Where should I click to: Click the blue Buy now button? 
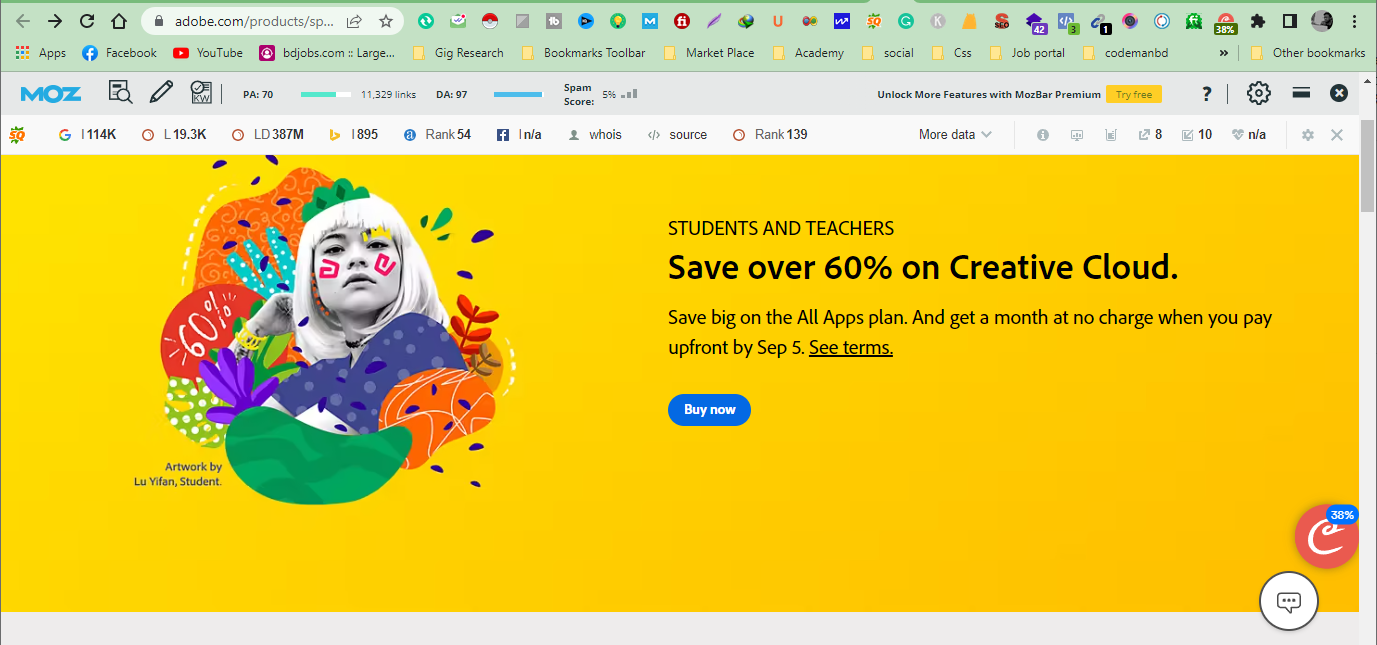(x=709, y=409)
